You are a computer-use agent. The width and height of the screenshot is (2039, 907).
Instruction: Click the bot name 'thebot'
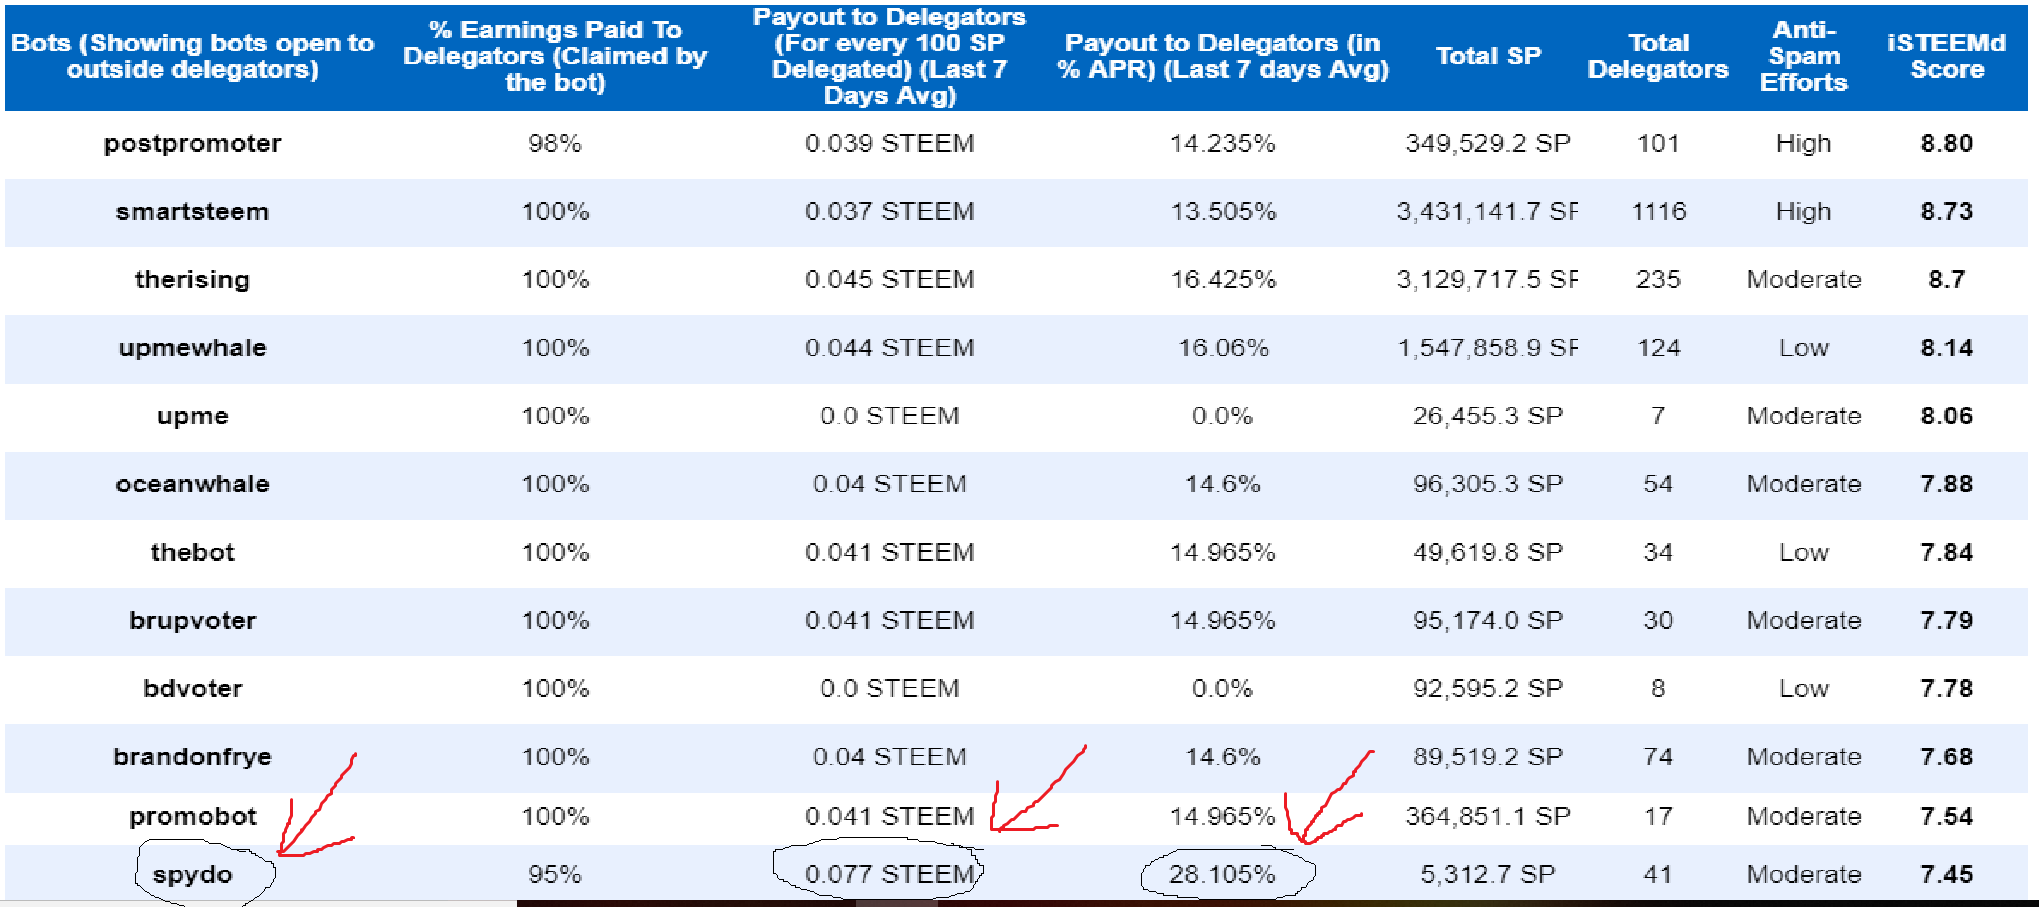coord(192,552)
